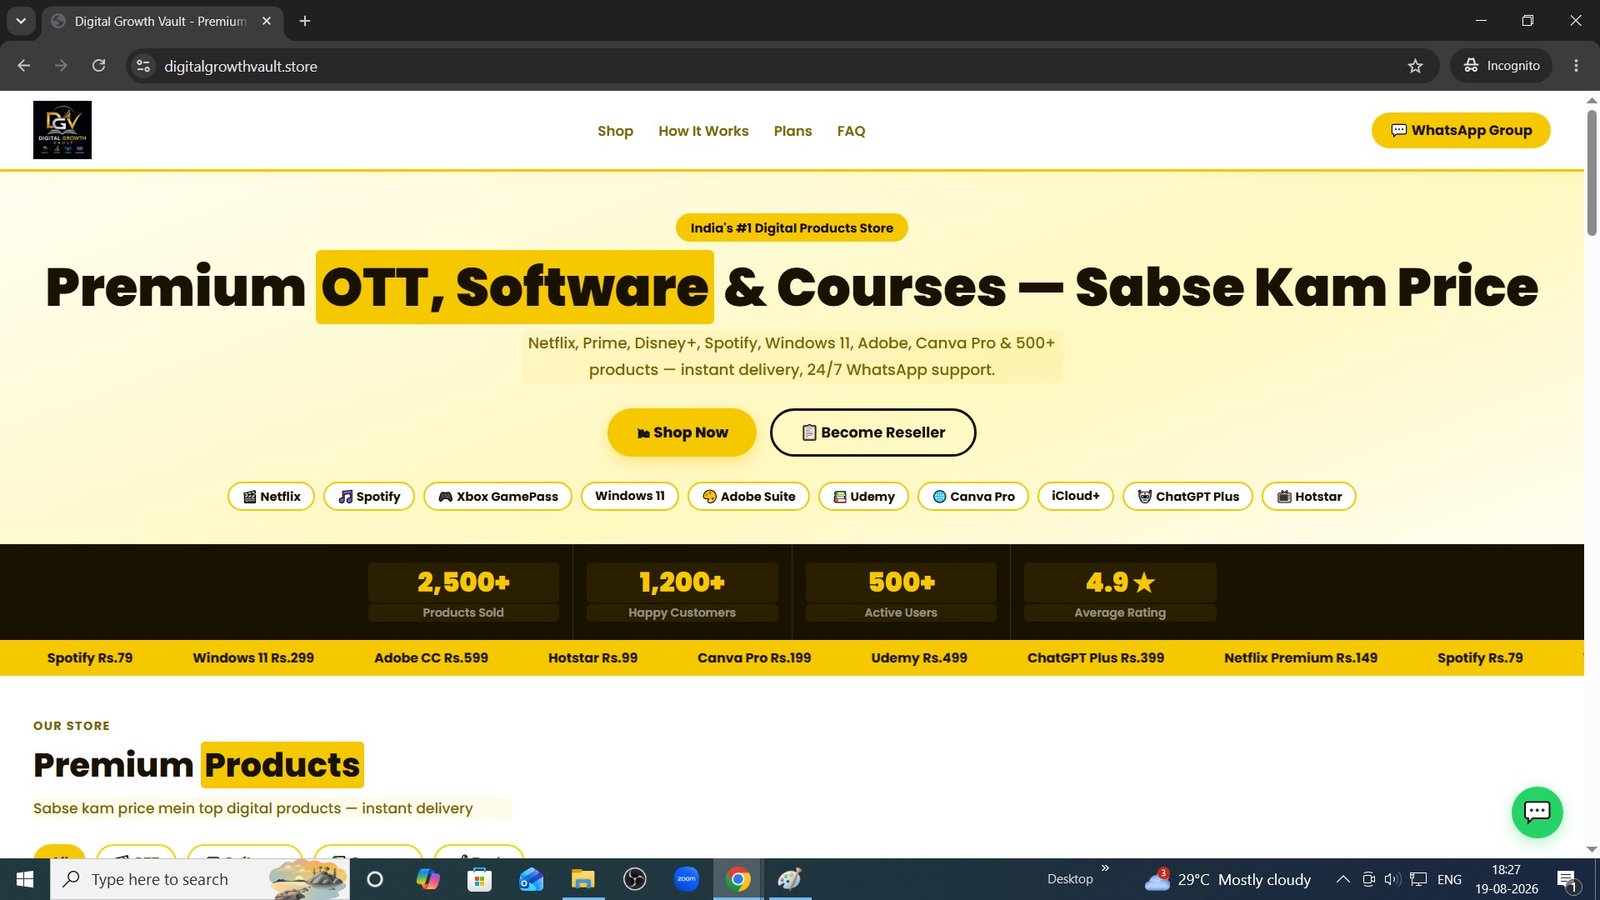Open the clock and date flyout
Viewport: 1600px width, 900px height.
(1507, 879)
